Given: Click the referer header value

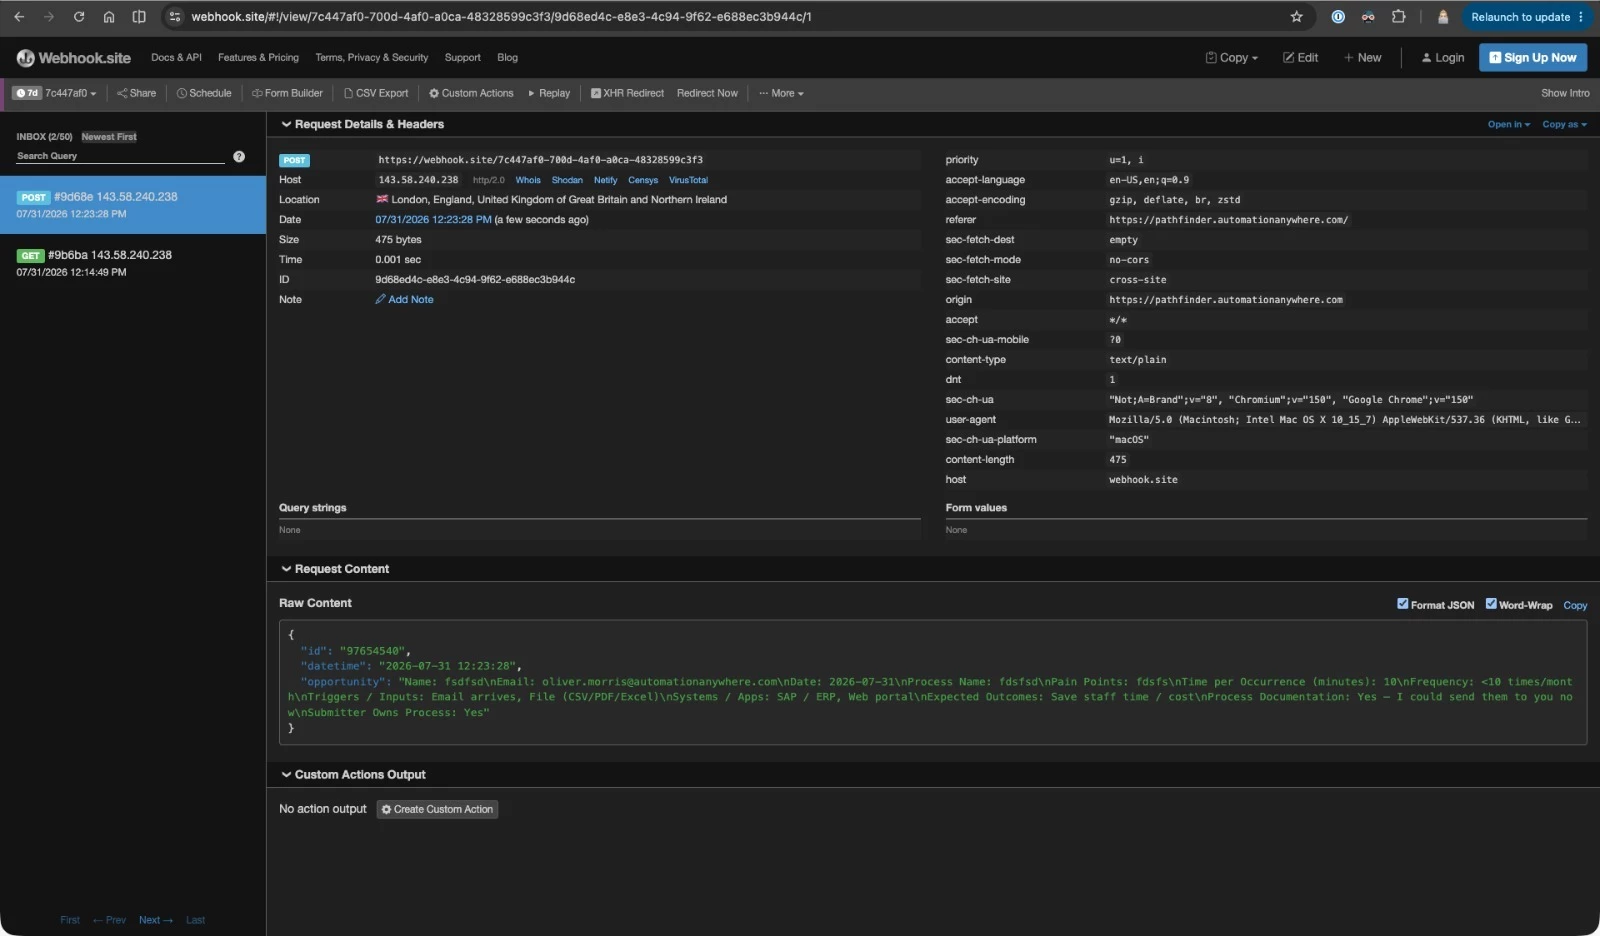Looking at the screenshot, I should tap(1228, 220).
